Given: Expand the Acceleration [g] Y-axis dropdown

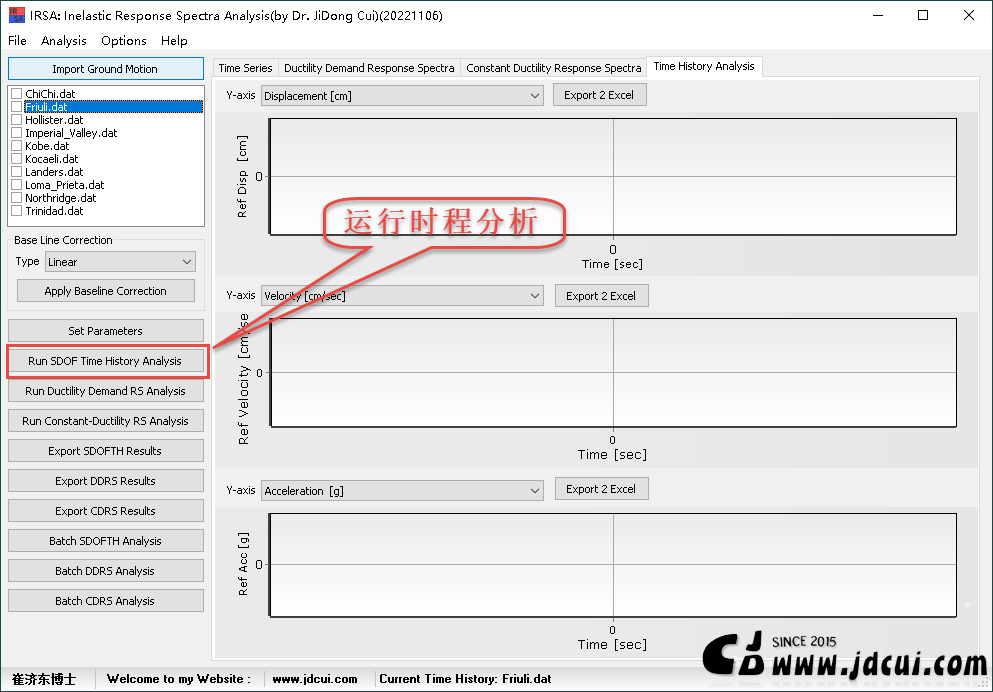Looking at the screenshot, I should click(x=402, y=491).
